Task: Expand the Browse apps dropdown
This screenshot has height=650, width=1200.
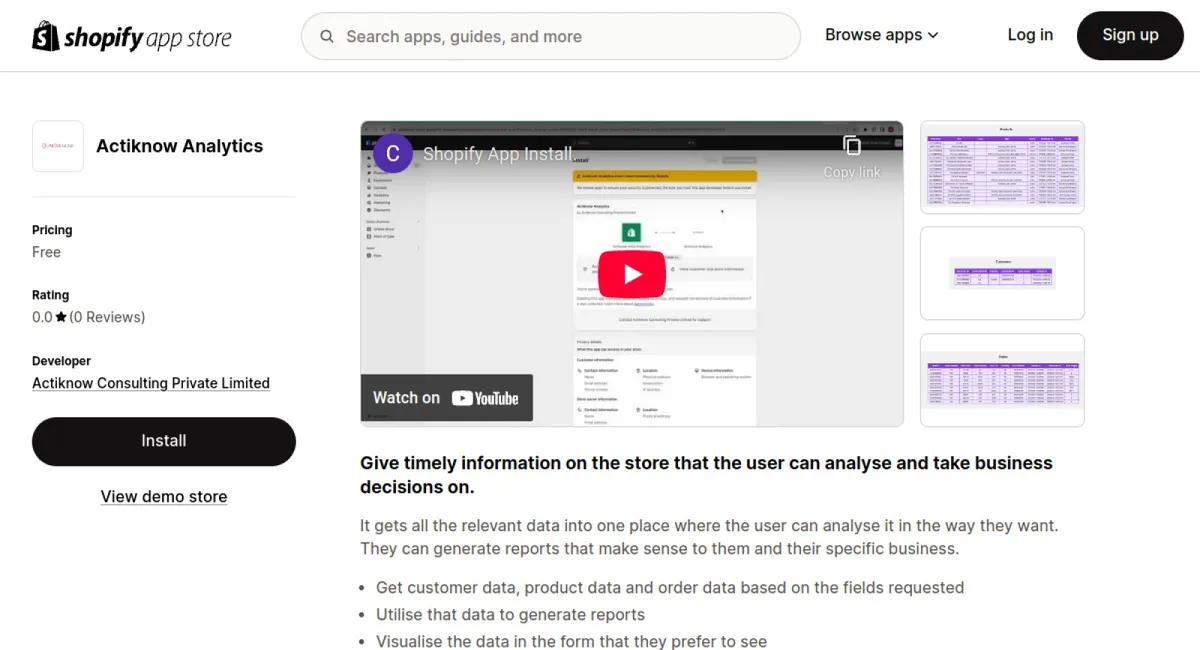Action: click(881, 35)
